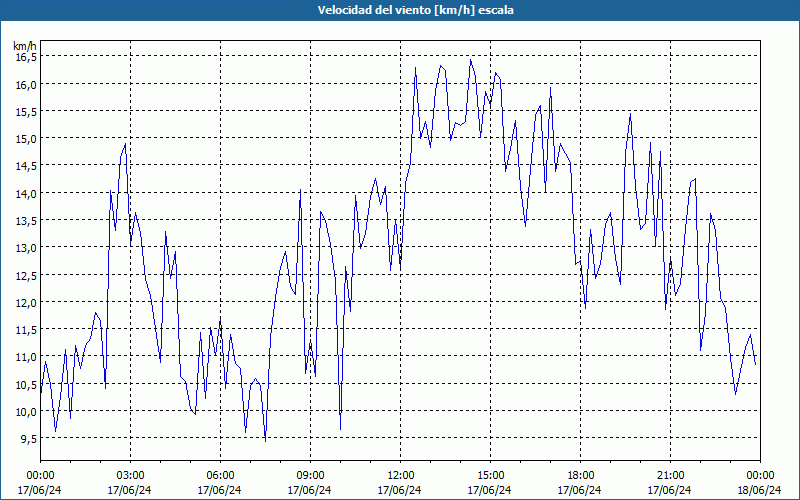Select the 11,0 y-axis label
800x500 pixels.
point(26,357)
